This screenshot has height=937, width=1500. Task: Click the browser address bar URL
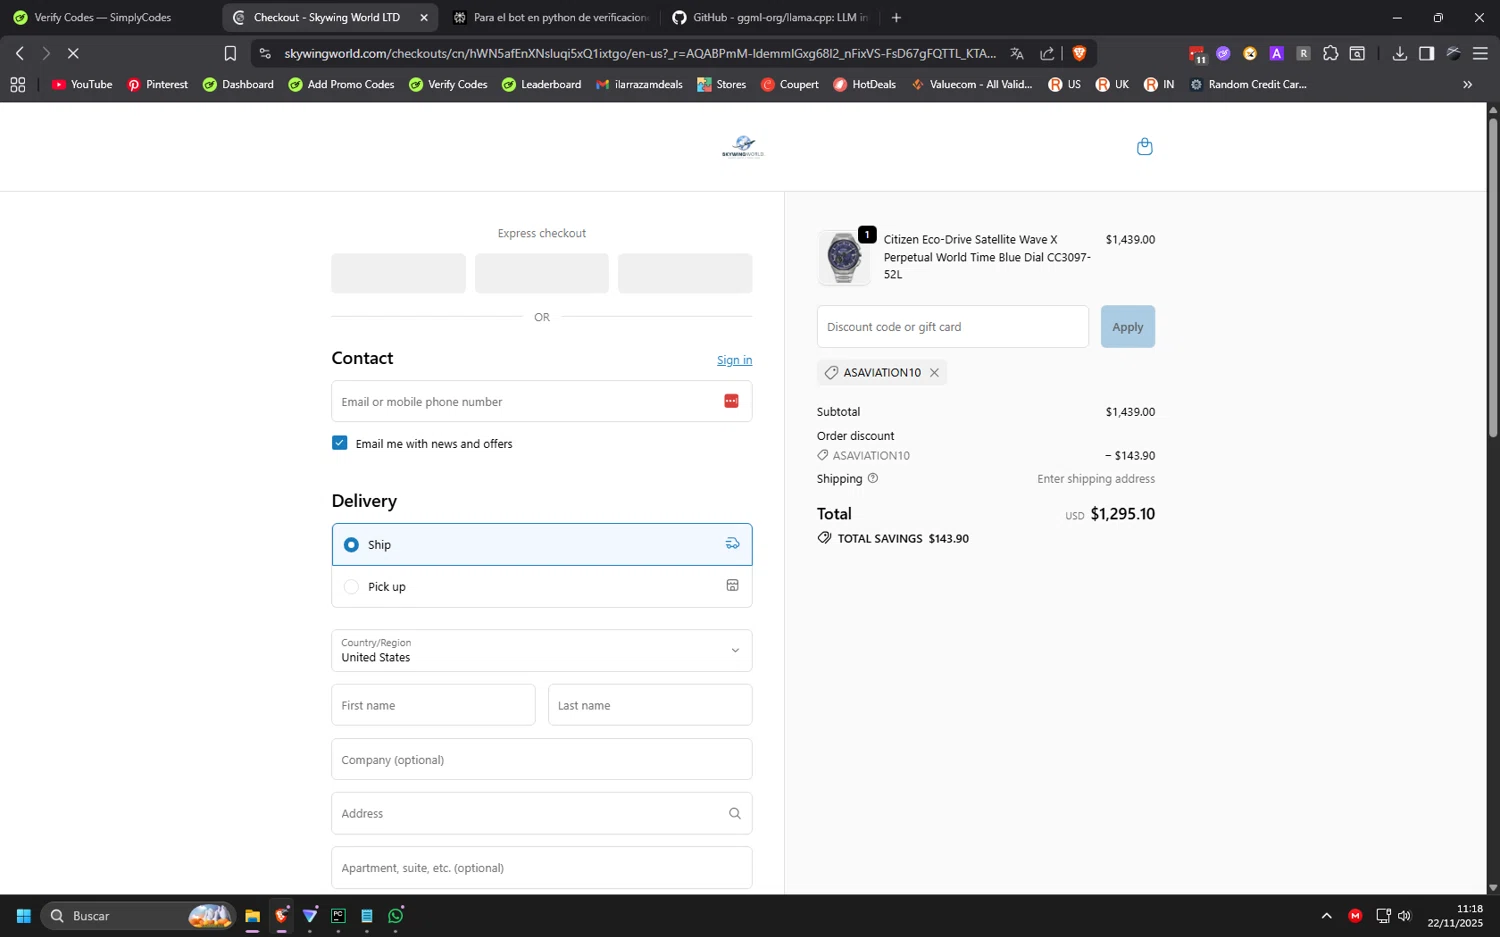(x=640, y=54)
